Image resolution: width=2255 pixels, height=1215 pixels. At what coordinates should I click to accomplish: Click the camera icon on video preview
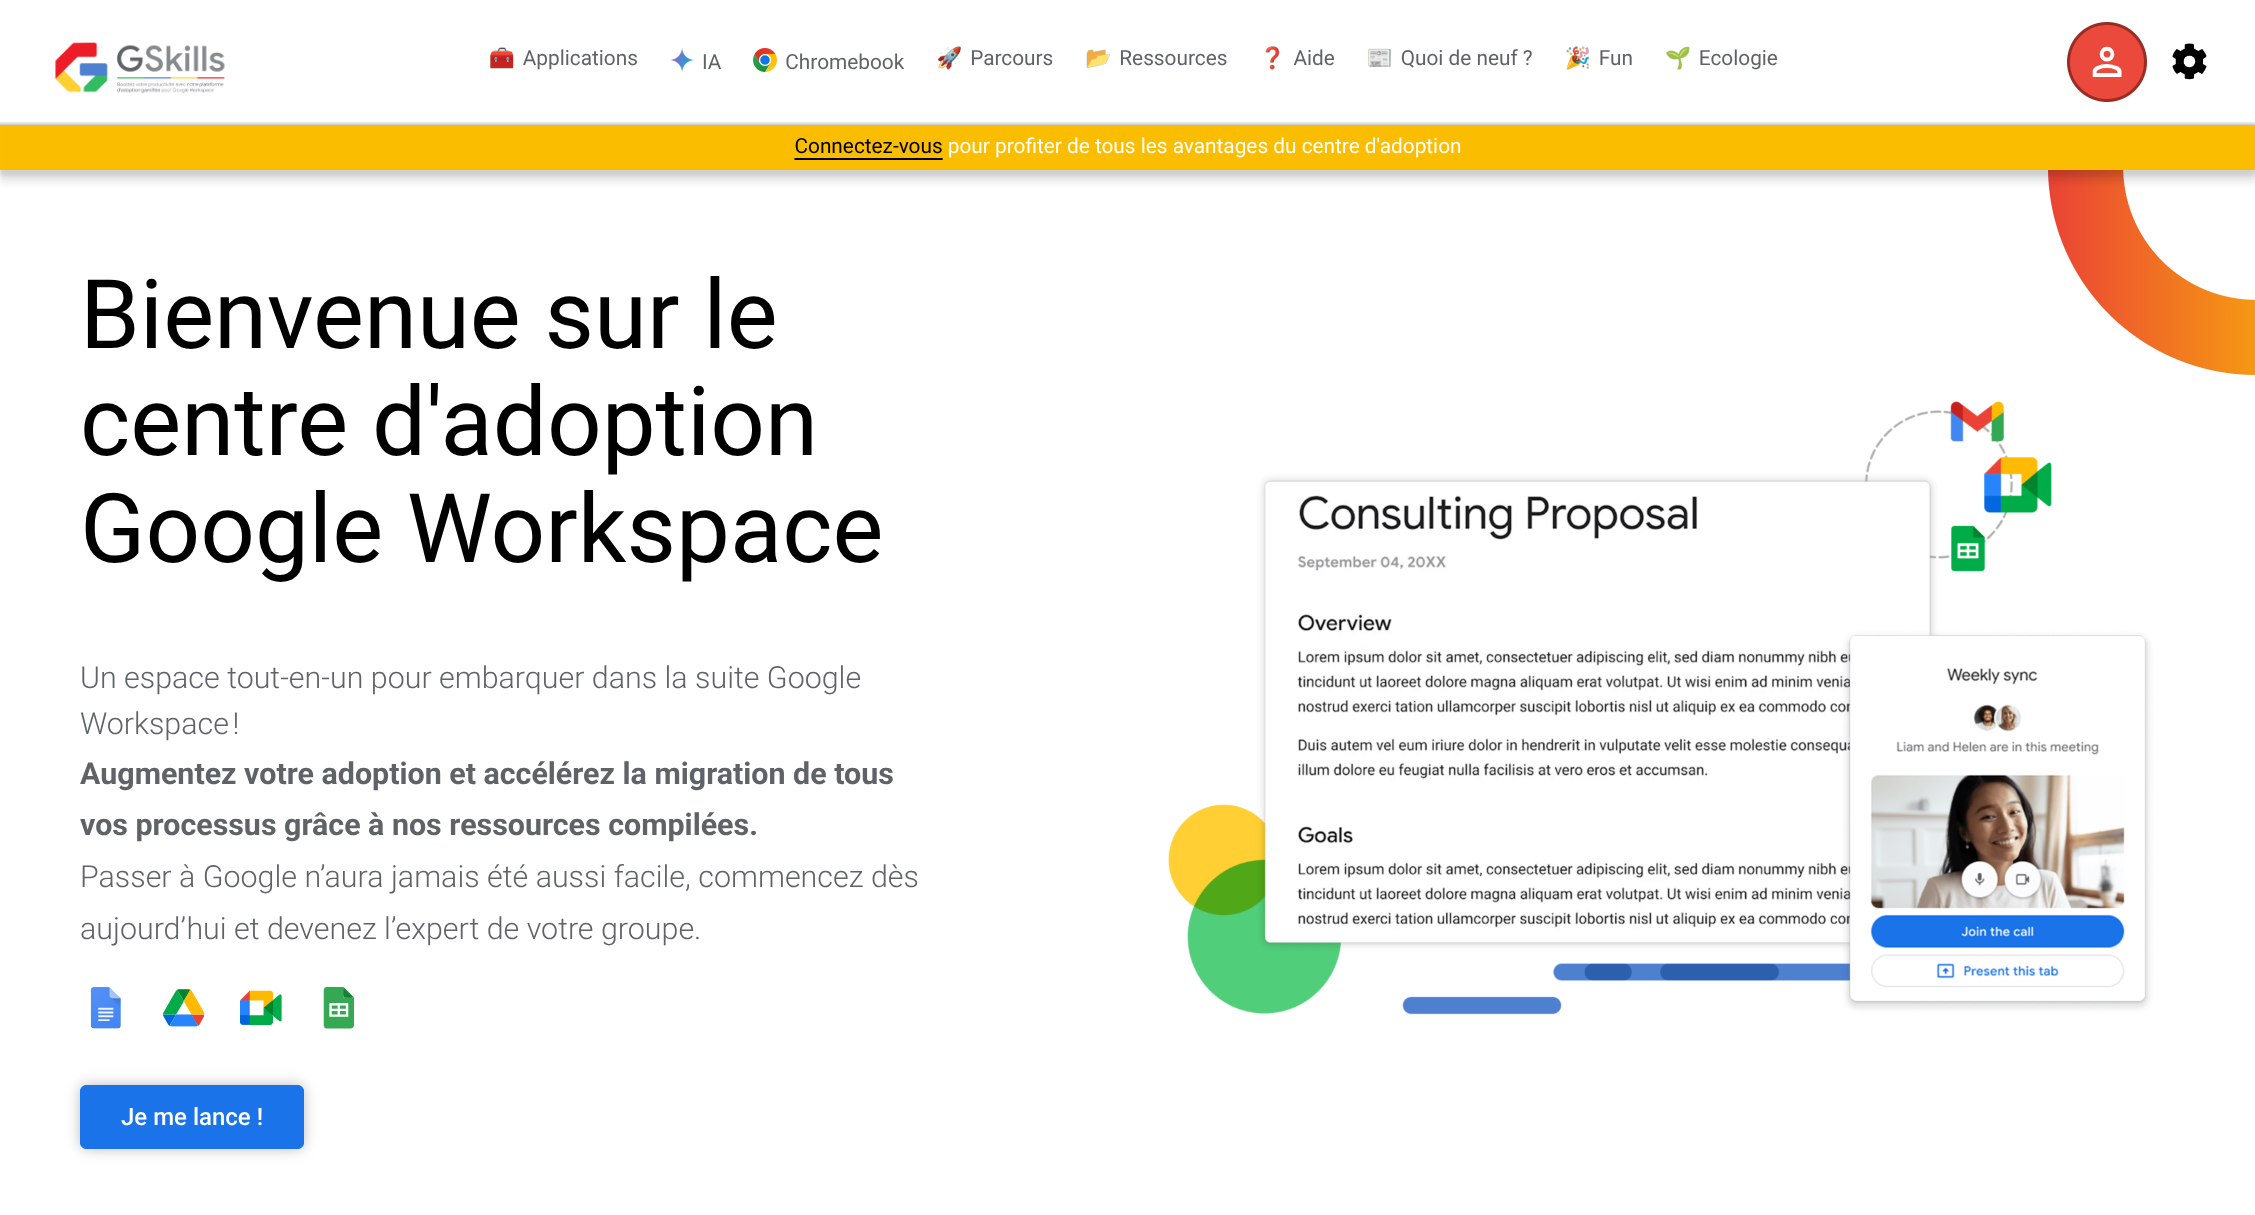[2022, 879]
